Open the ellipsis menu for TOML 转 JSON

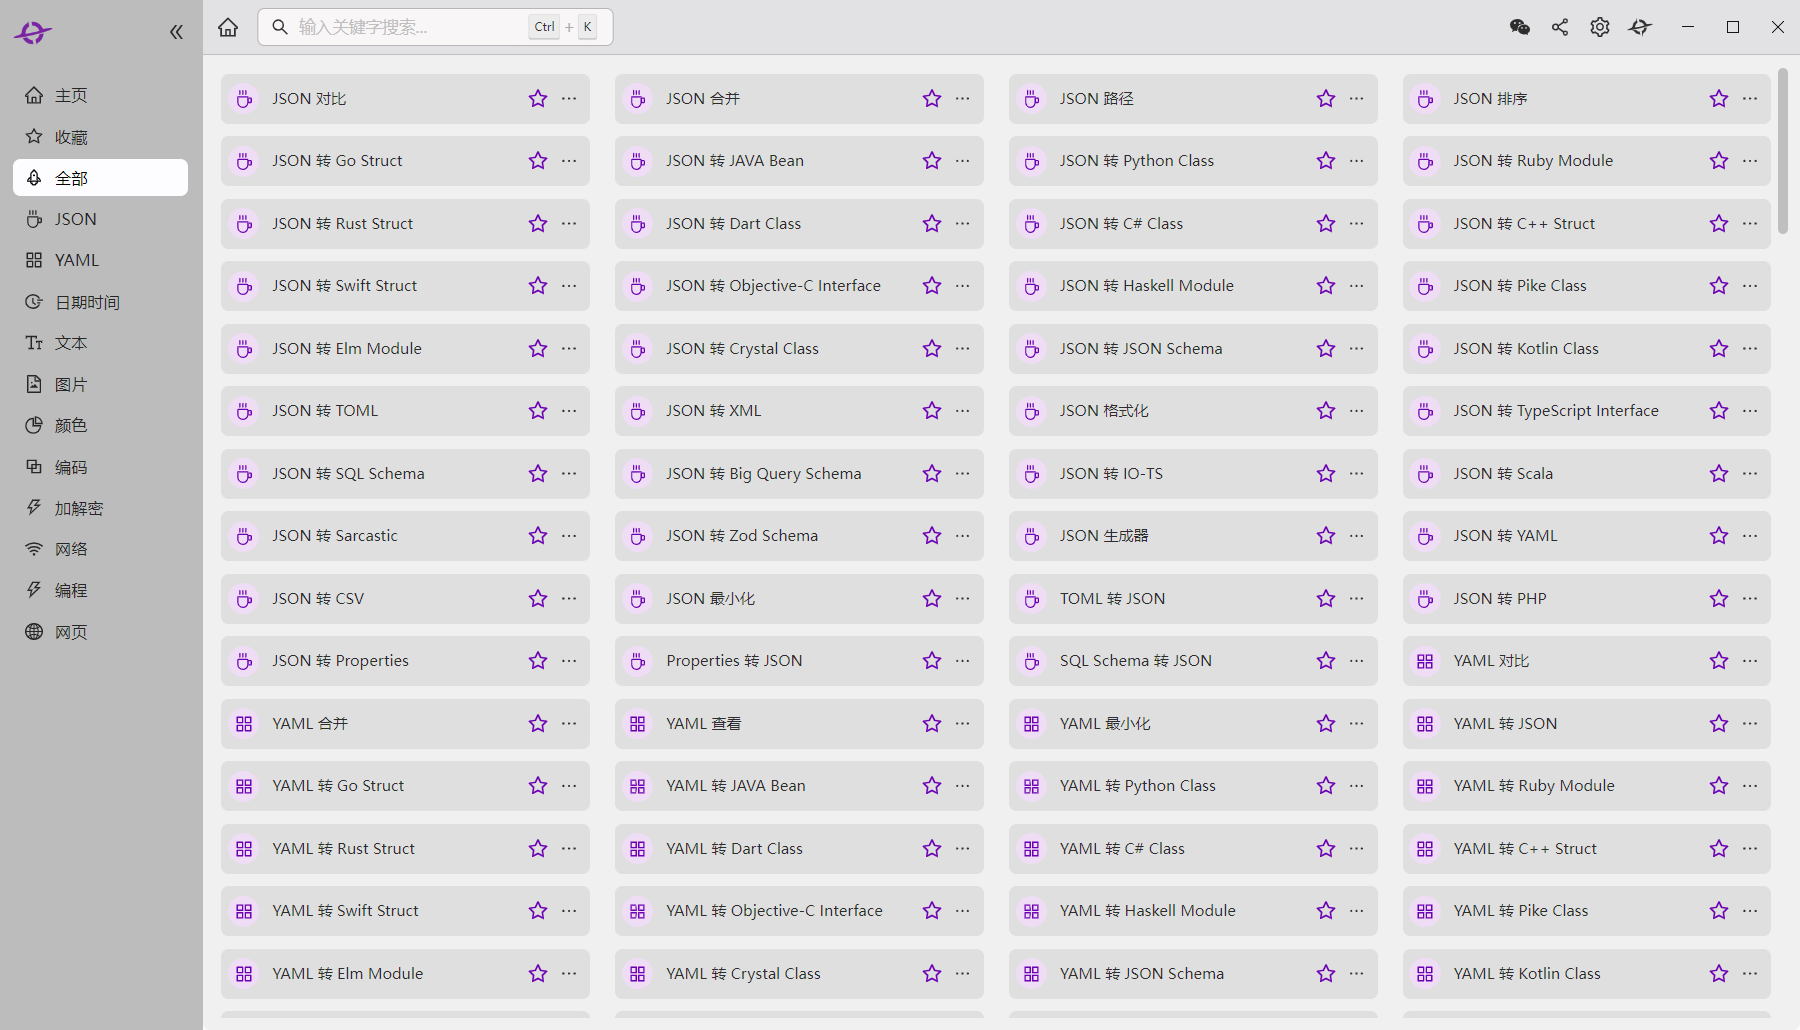click(x=1357, y=599)
